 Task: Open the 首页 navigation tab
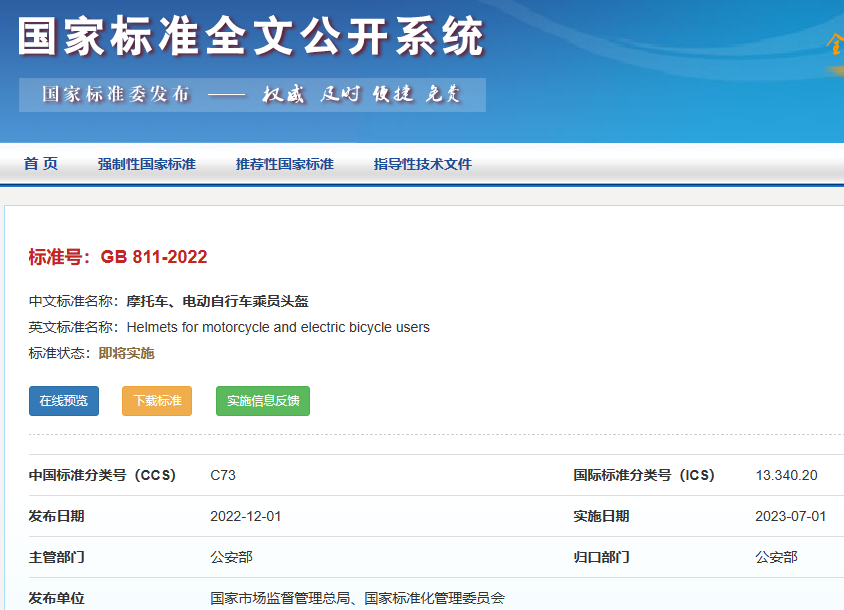click(41, 164)
